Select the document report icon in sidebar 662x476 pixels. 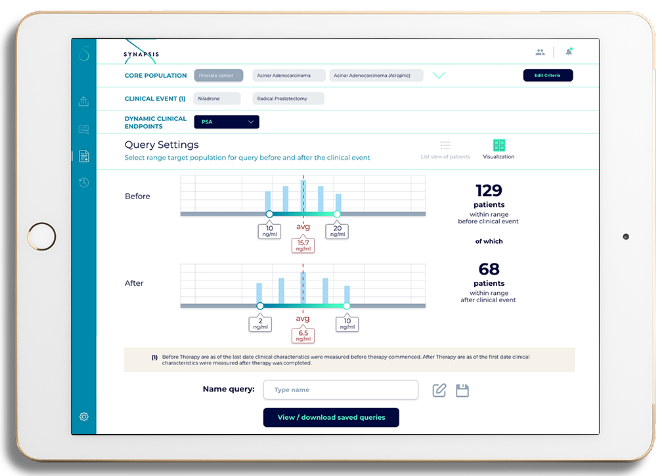pos(84,156)
